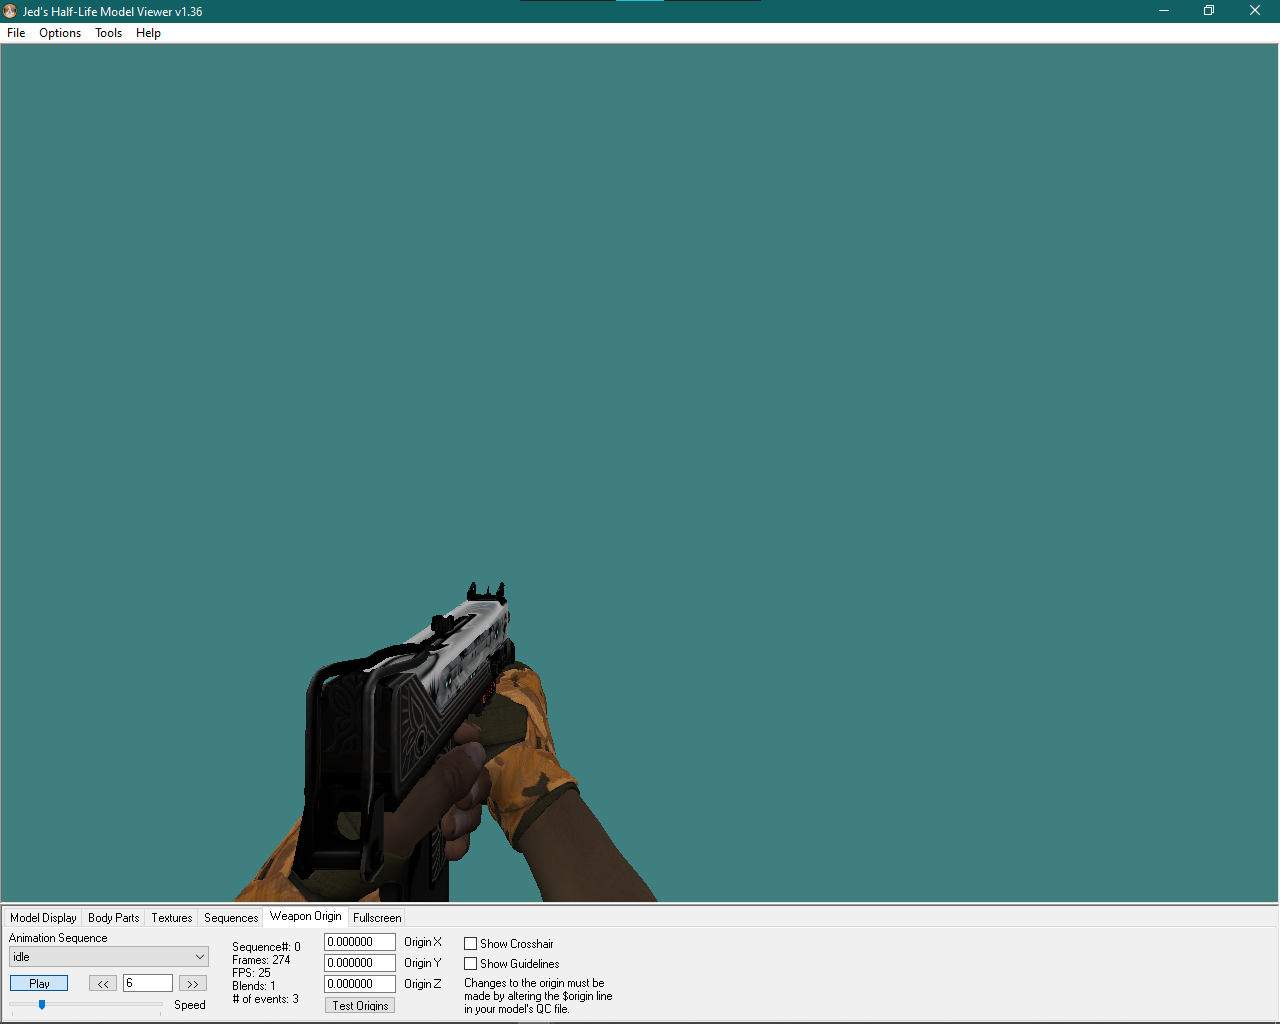Step to next frame with >> button
The height and width of the screenshot is (1024, 1280).
[193, 984]
